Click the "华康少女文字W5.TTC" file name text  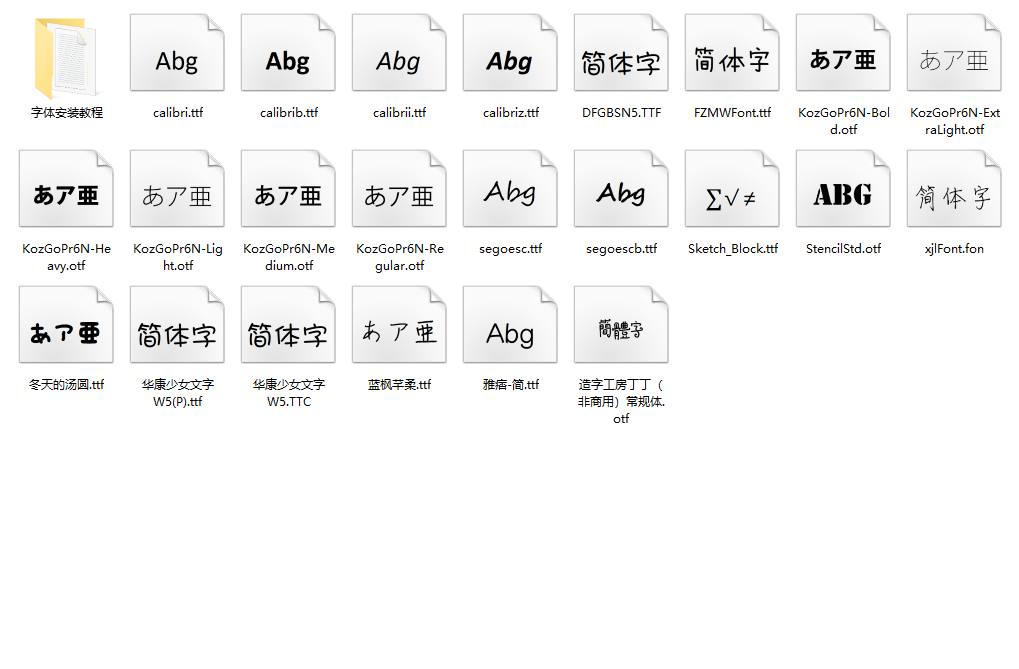[x=289, y=393]
